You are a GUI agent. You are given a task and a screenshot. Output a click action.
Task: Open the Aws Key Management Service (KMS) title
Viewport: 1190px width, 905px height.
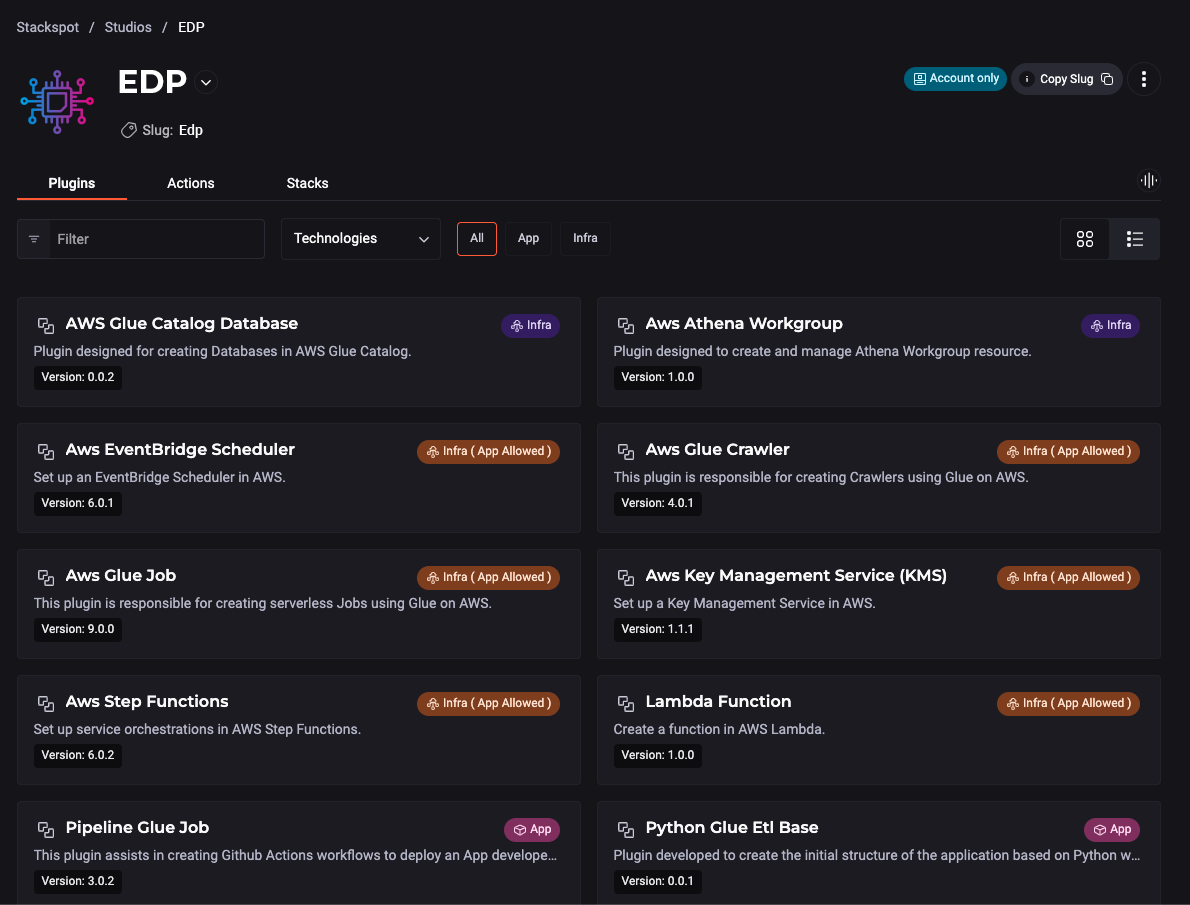[796, 575]
